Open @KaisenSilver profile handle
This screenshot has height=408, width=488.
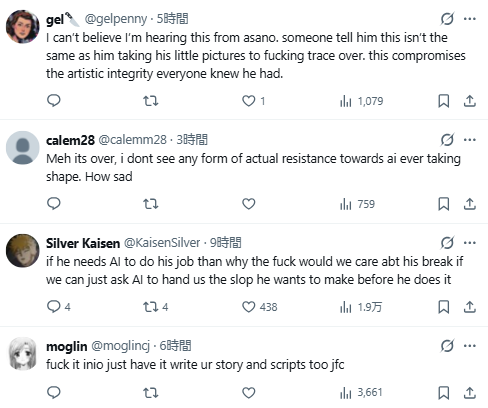(162, 243)
